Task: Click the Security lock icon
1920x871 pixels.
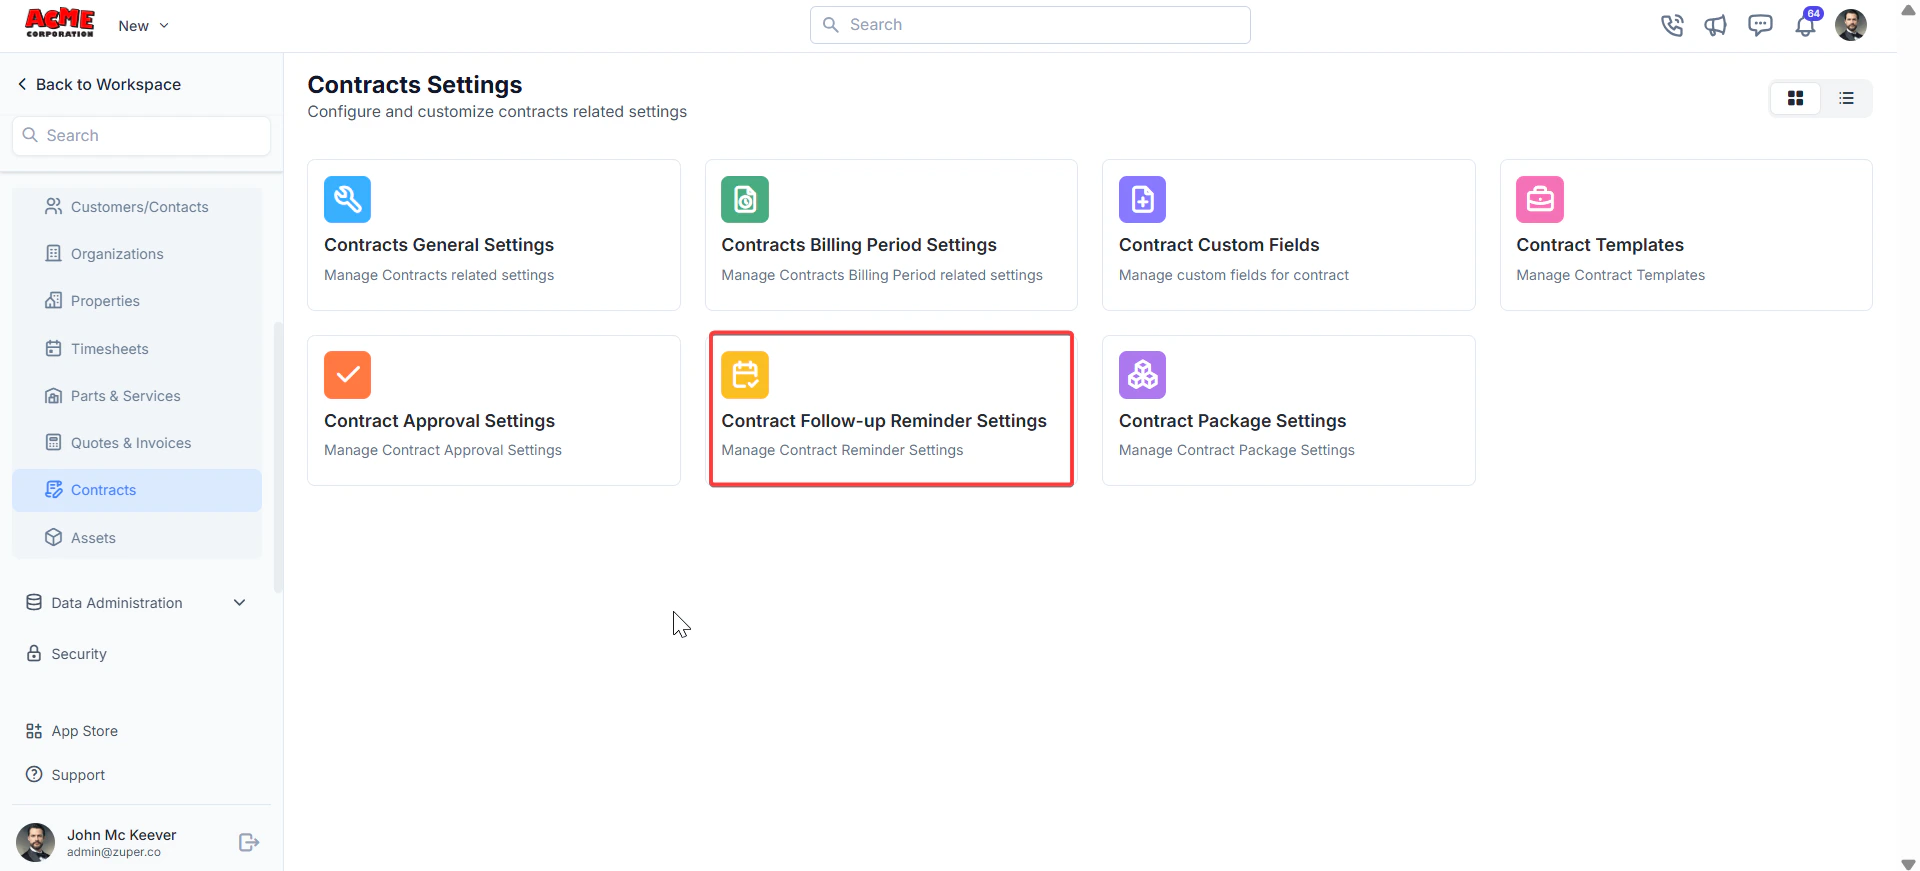Action: tap(34, 653)
